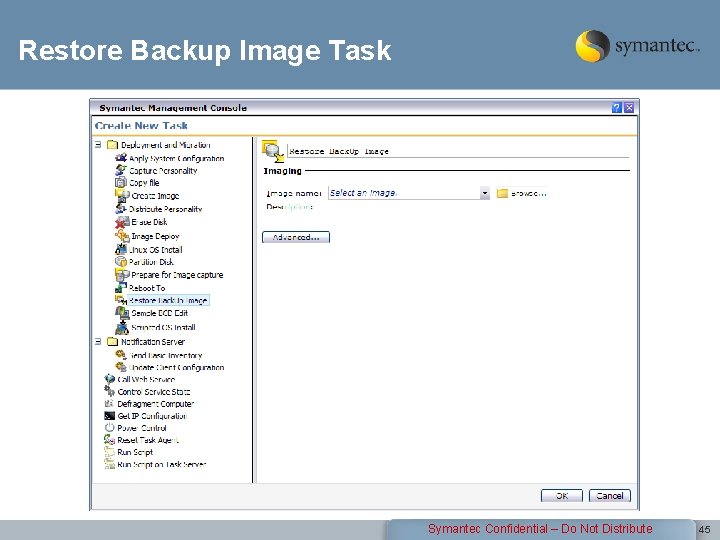Select Call Web Service text
The image size is (720, 540).
tap(146, 380)
